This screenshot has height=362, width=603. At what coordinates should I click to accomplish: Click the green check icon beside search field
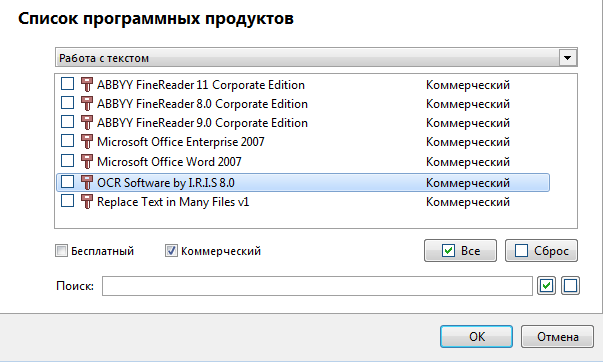[x=547, y=286]
